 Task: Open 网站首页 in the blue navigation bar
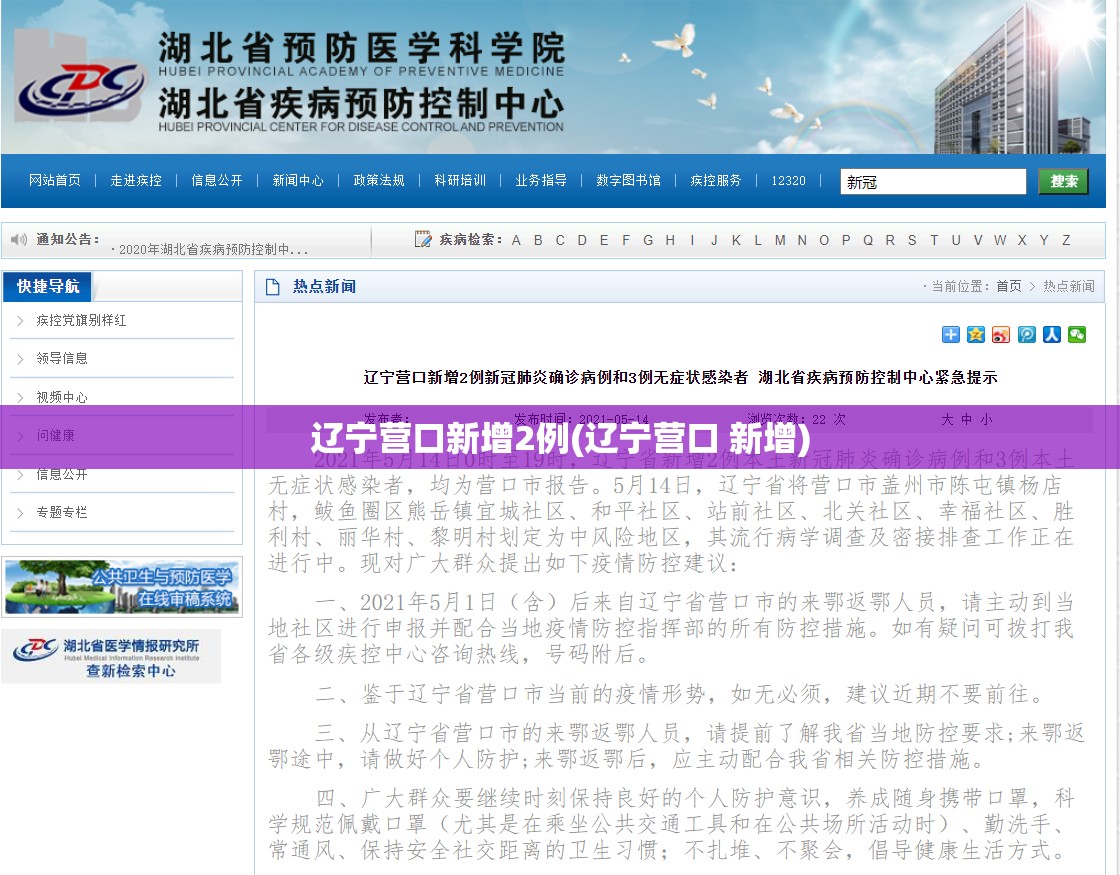[x=55, y=181]
